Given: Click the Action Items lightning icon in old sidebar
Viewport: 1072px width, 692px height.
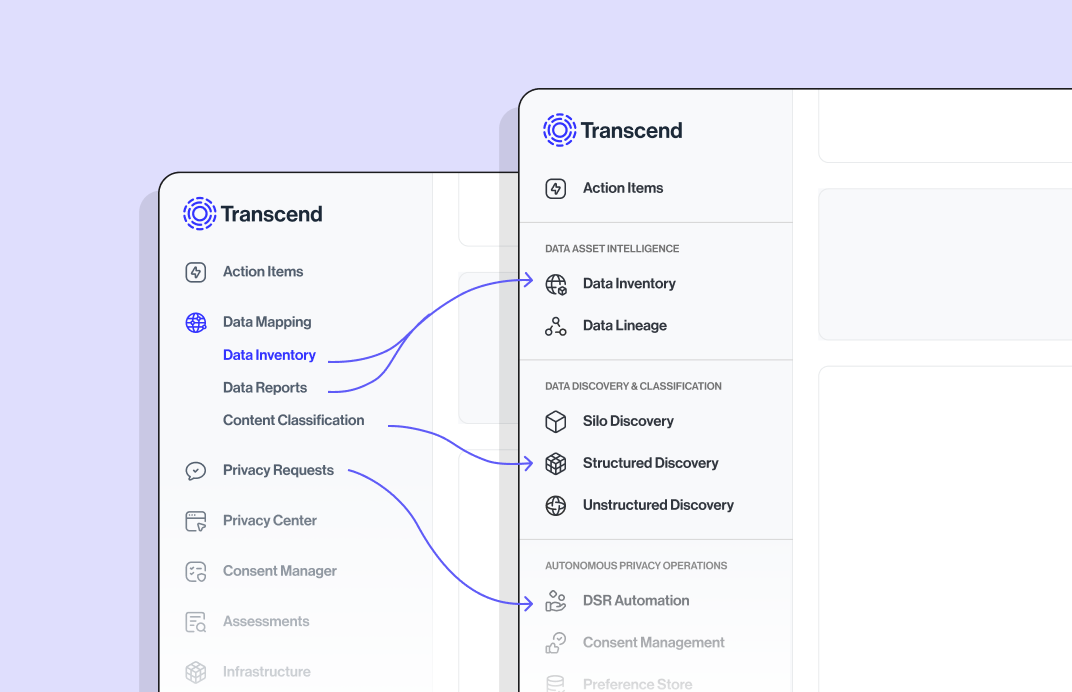Looking at the screenshot, I should click(x=196, y=272).
